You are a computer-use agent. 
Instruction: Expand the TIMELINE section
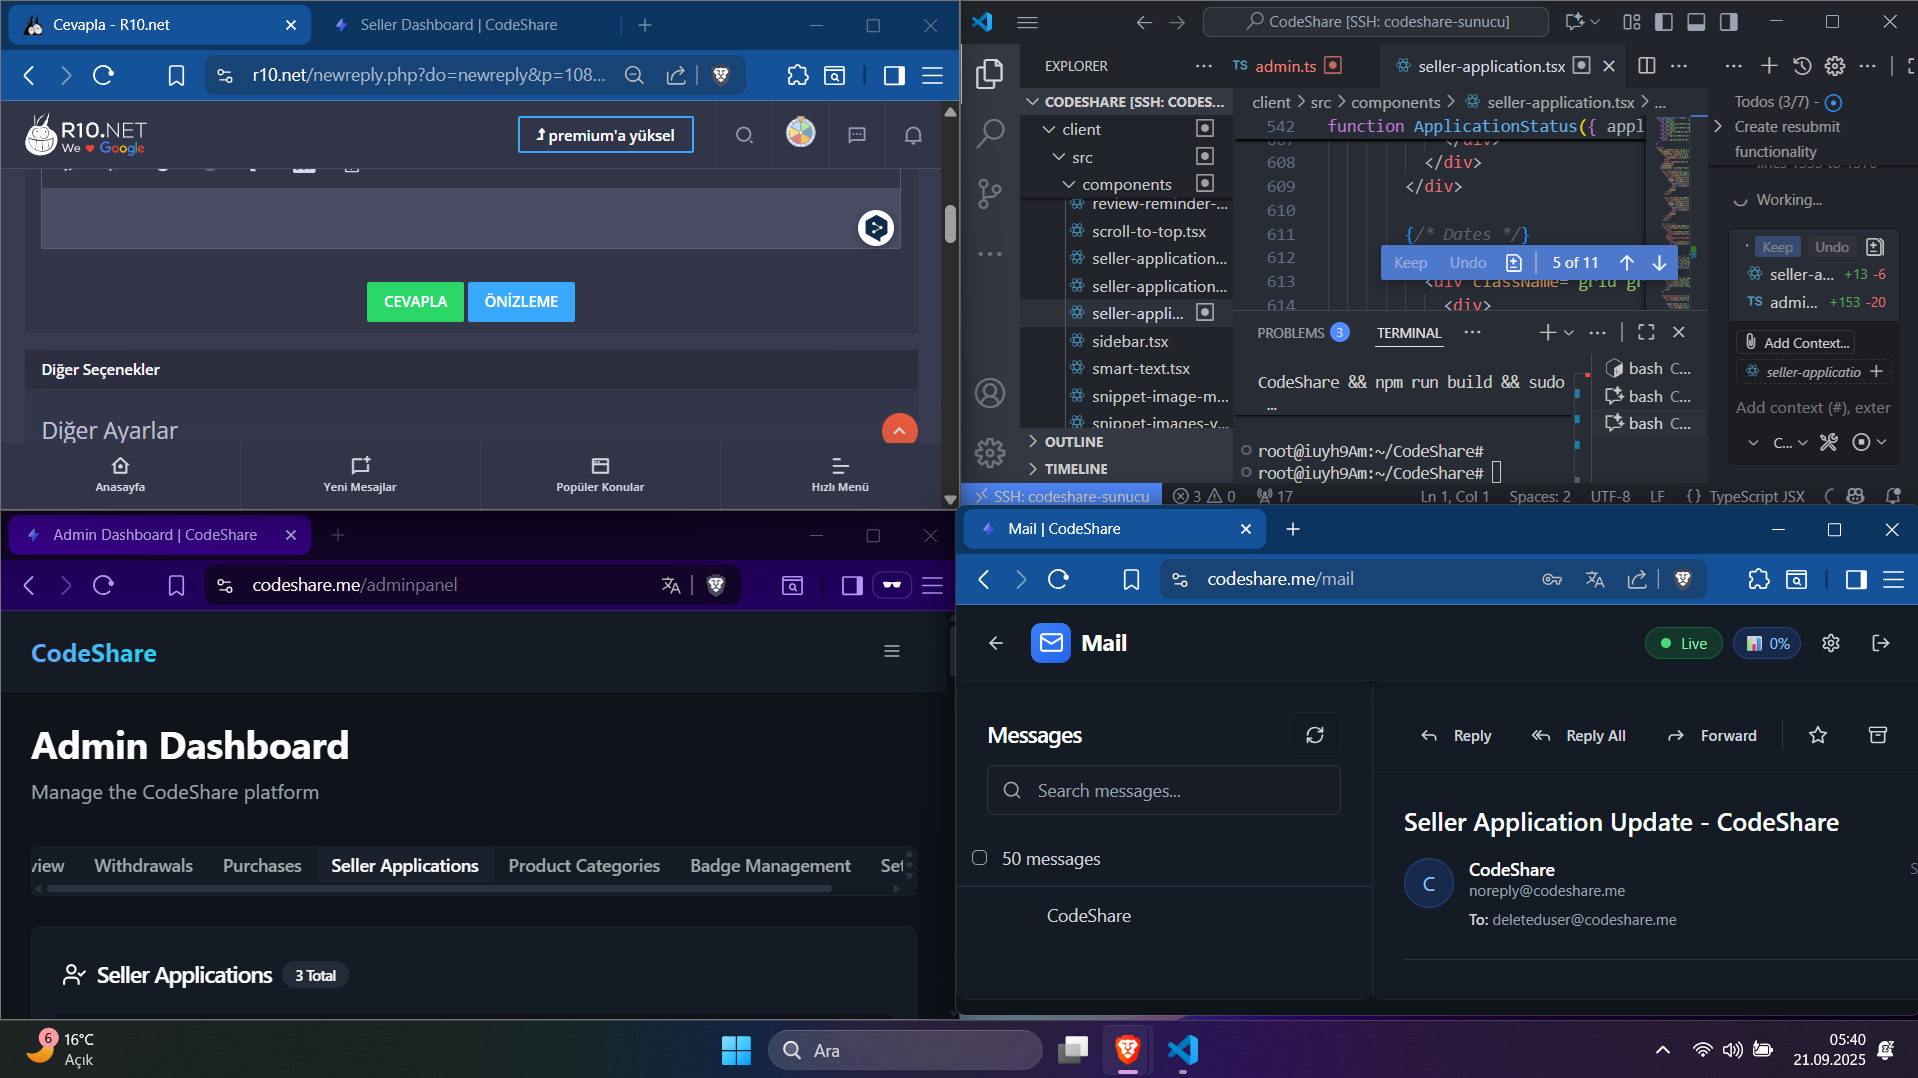[x=1126, y=469]
